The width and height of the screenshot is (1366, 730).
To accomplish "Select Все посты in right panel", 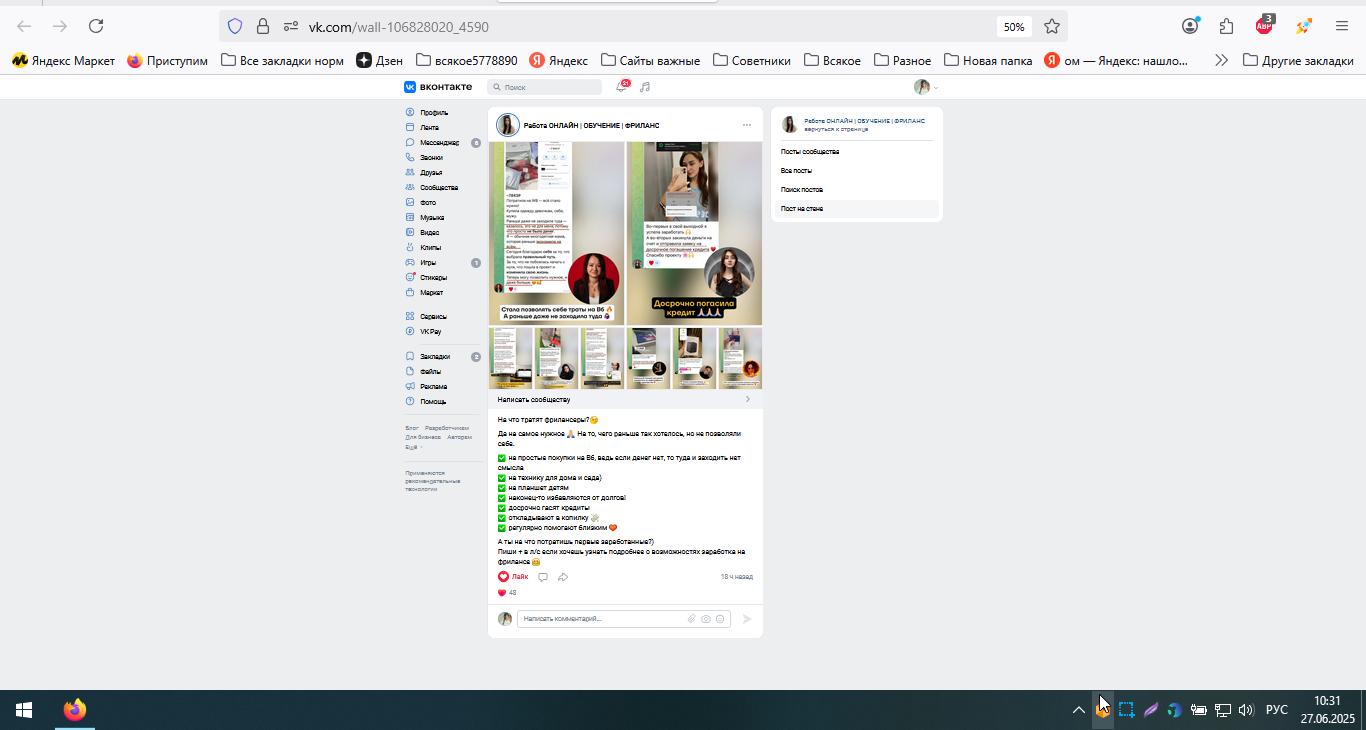I will tap(857, 171).
